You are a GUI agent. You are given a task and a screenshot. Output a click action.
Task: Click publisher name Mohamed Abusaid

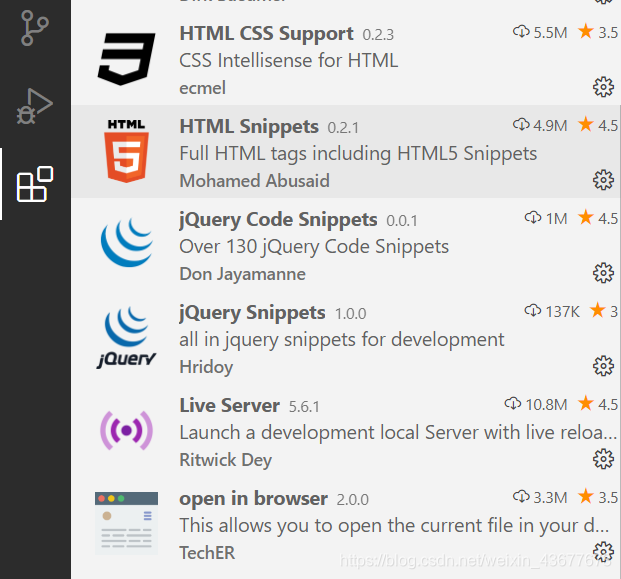[254, 181]
